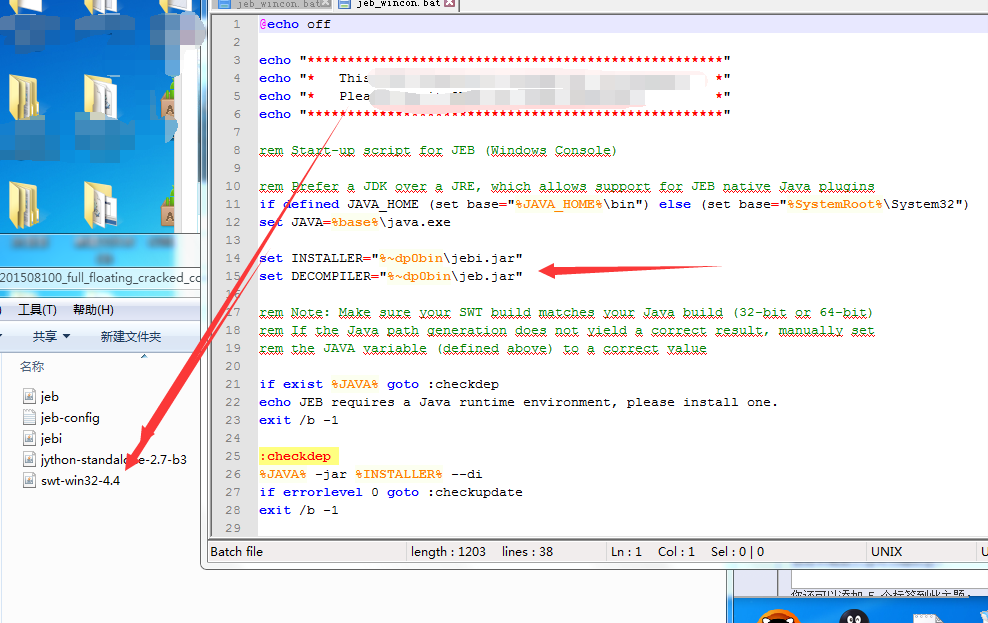988x623 pixels.
Task: Click the 新建文件夹 button
Action: tap(130, 336)
